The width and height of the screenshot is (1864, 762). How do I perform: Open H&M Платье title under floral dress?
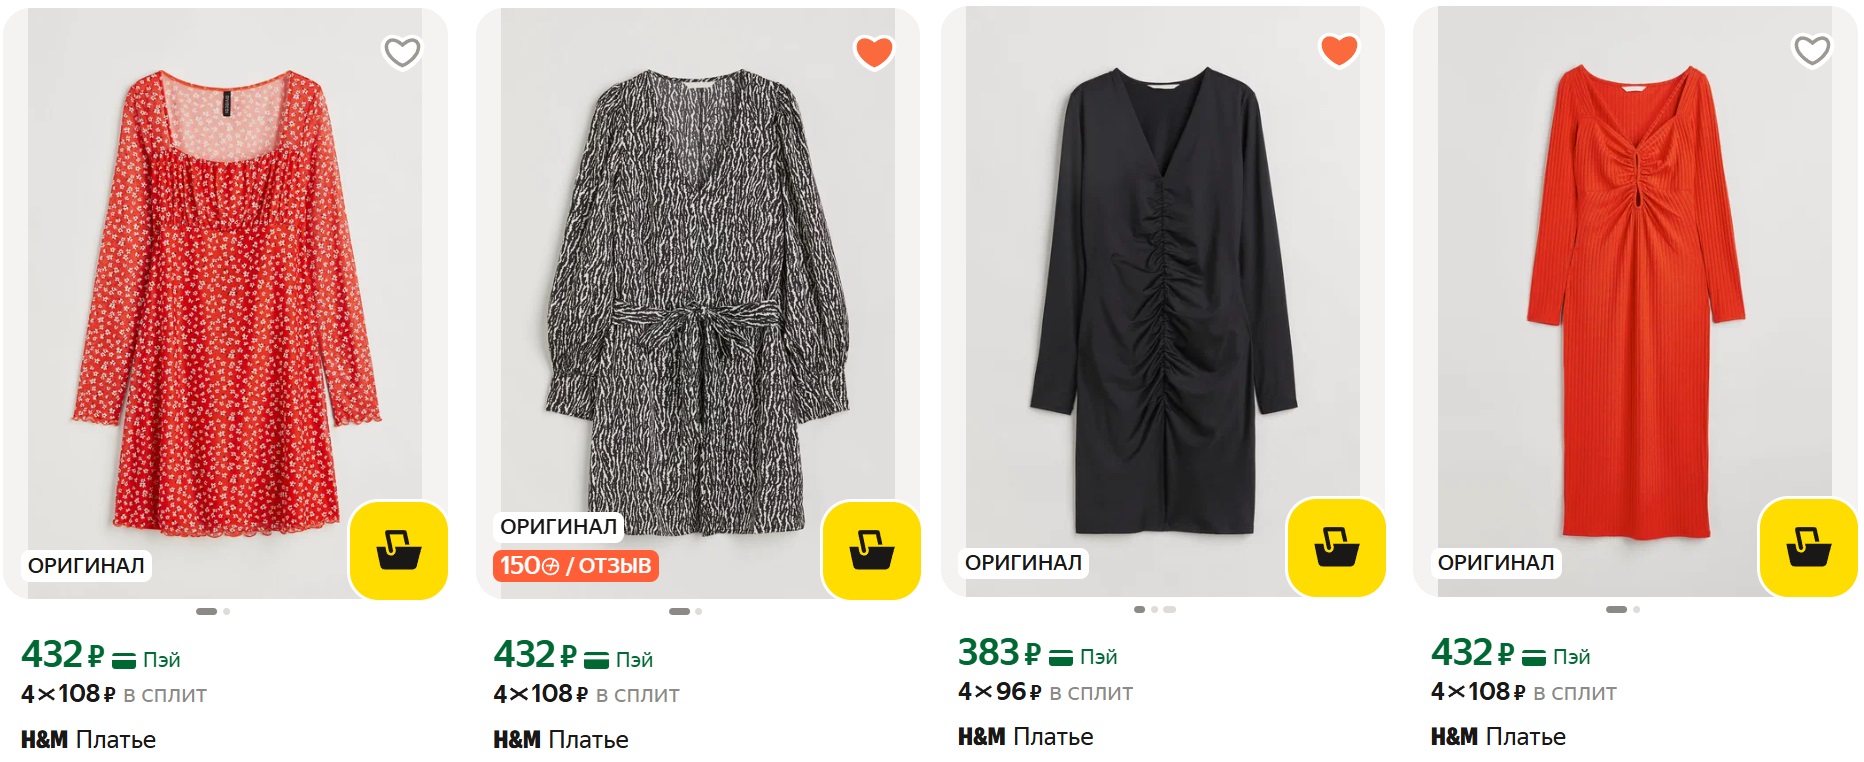point(89,740)
